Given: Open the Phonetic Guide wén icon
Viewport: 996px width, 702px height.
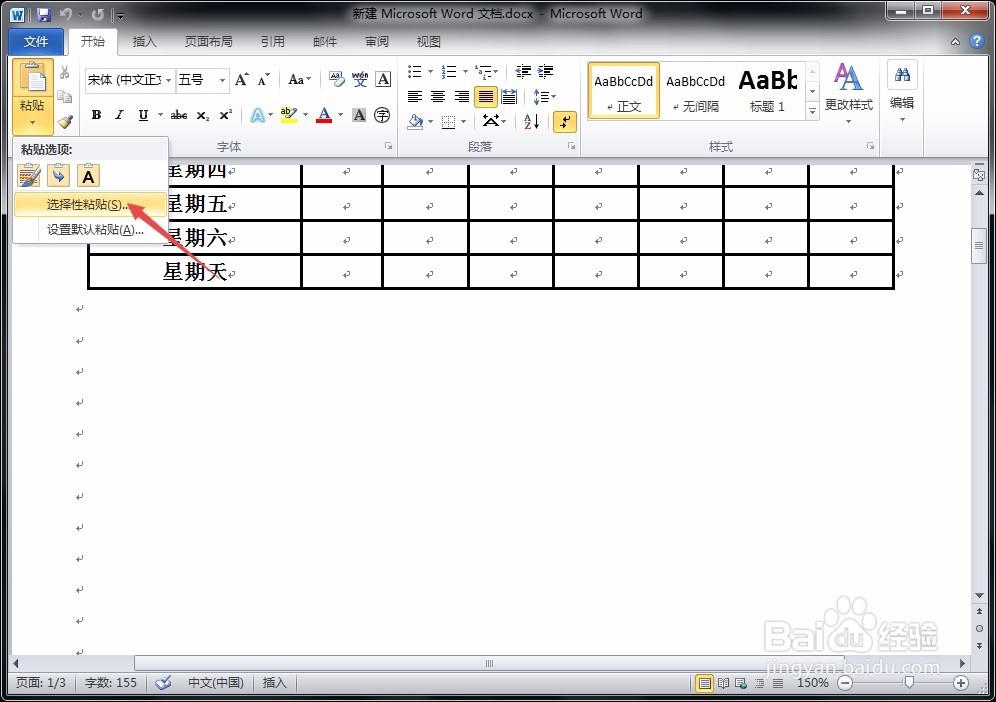Looking at the screenshot, I should point(360,79).
